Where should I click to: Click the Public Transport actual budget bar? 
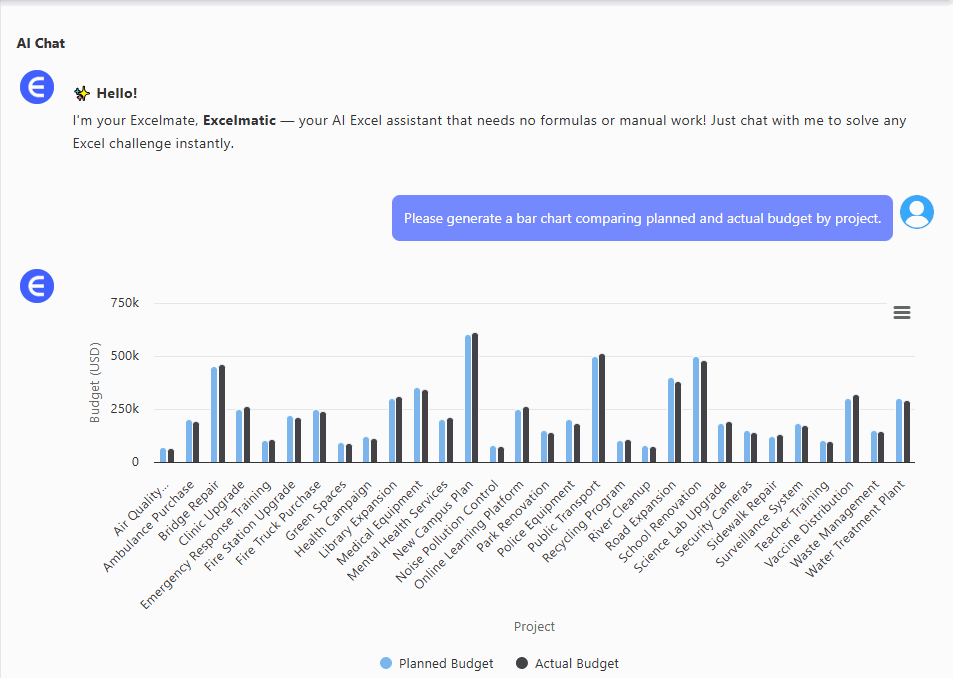coord(602,408)
